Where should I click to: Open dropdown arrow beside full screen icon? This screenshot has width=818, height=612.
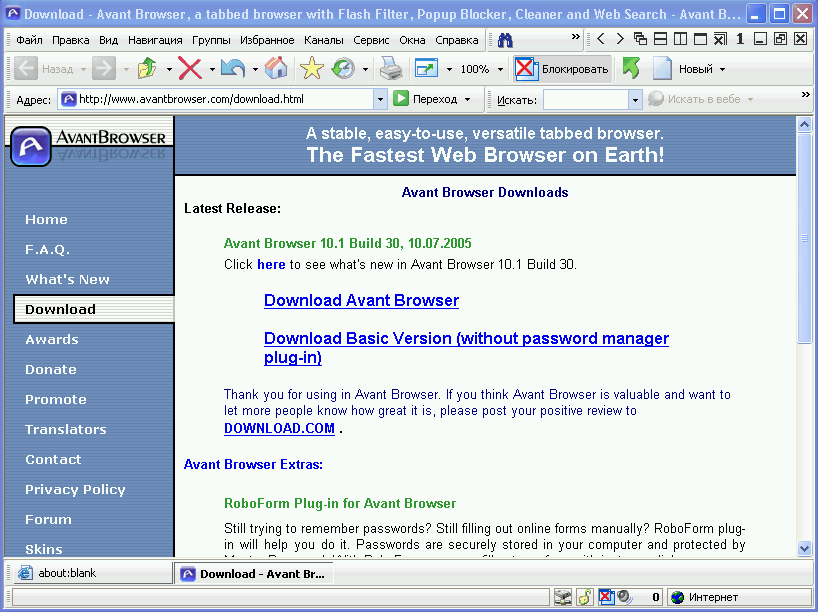pos(449,69)
